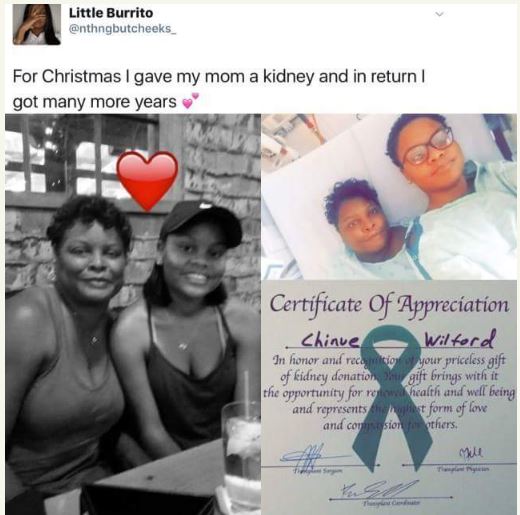The image size is (520, 515).
Task: Click the black baseball cap in photo
Action: (201, 223)
